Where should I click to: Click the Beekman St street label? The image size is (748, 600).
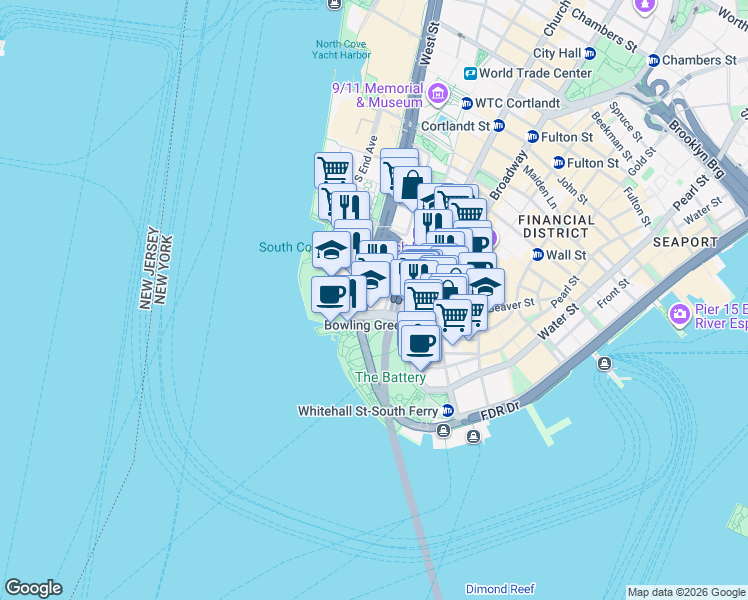click(612, 137)
